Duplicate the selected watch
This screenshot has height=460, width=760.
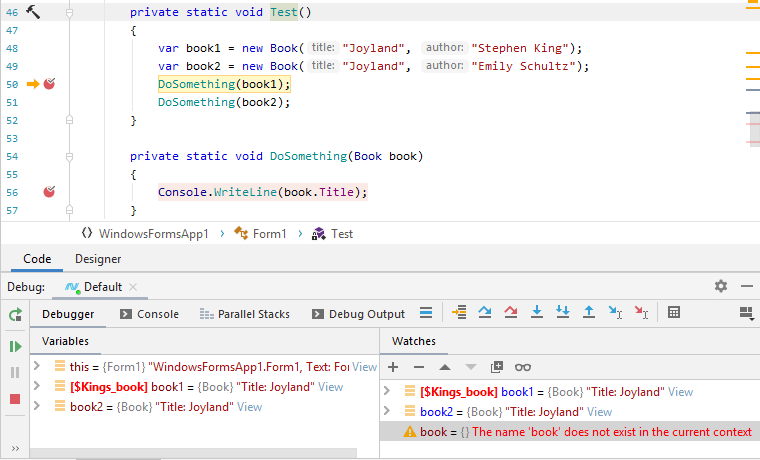pos(497,367)
